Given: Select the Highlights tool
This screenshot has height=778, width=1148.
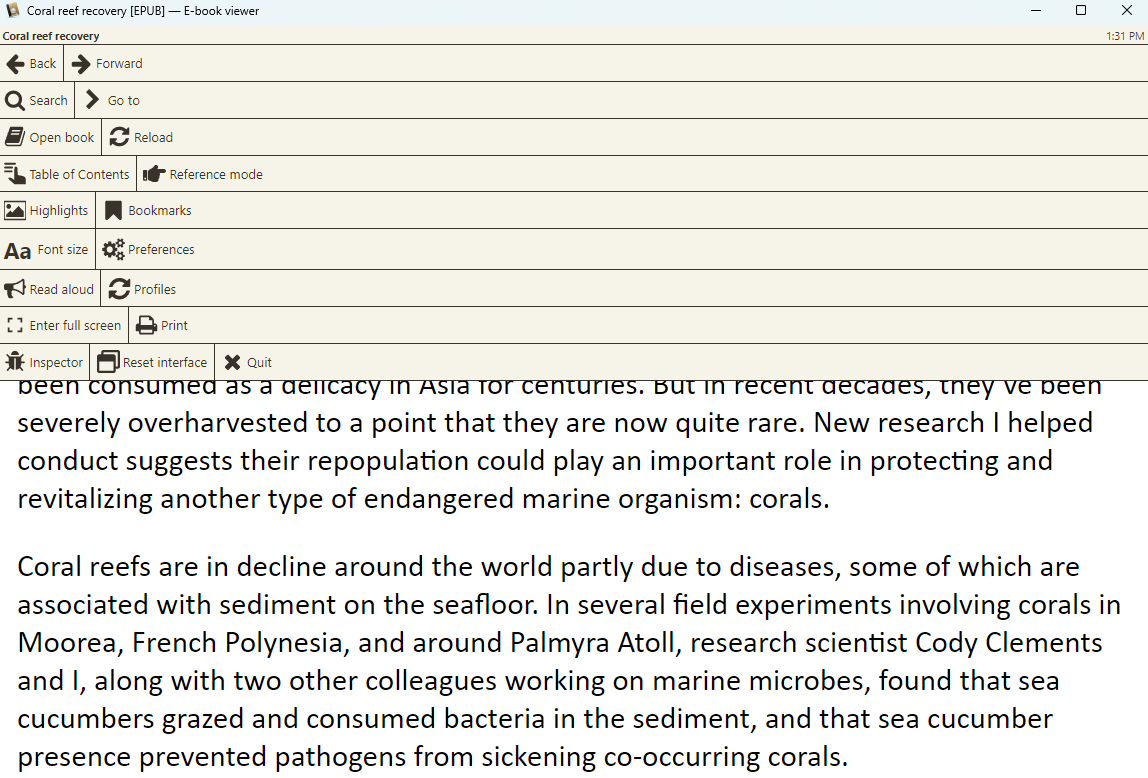Looking at the screenshot, I should (46, 210).
